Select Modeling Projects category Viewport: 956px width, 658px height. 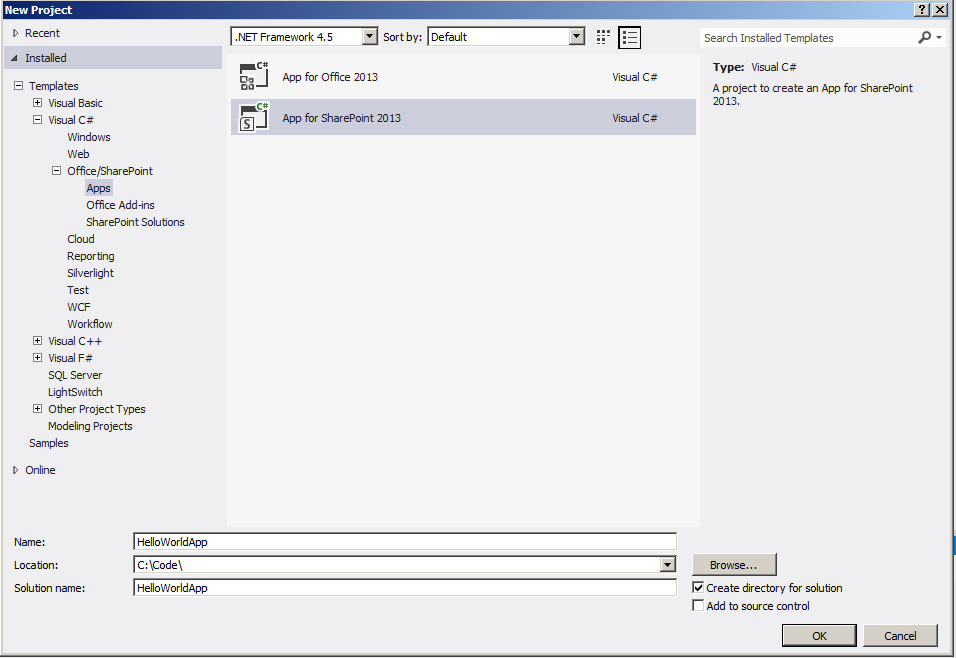coord(90,426)
